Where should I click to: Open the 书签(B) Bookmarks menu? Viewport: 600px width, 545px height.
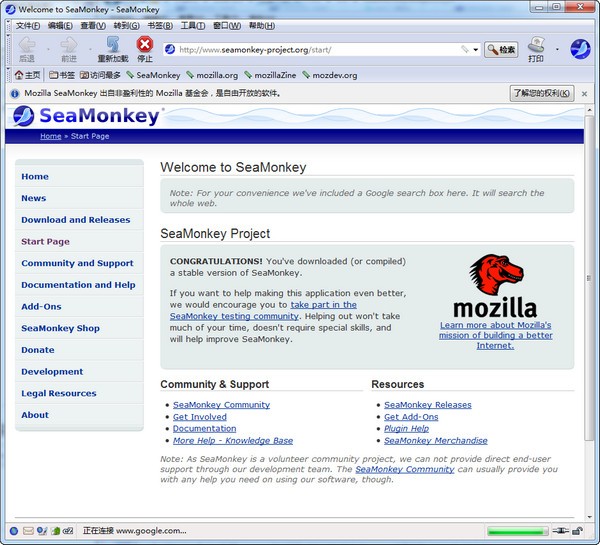160,26
